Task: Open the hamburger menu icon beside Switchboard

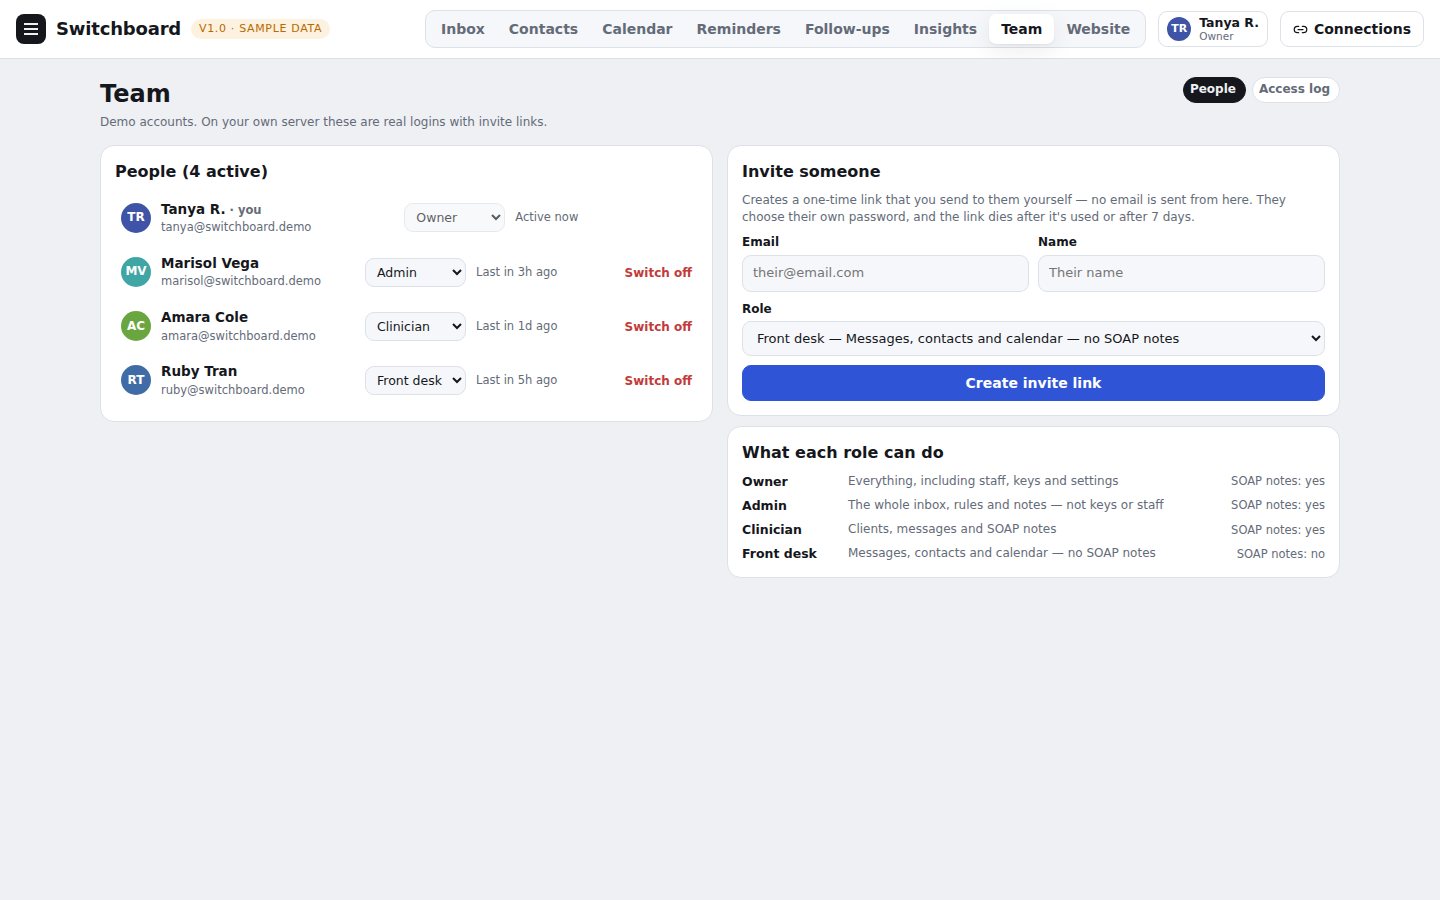Action: click(x=31, y=29)
